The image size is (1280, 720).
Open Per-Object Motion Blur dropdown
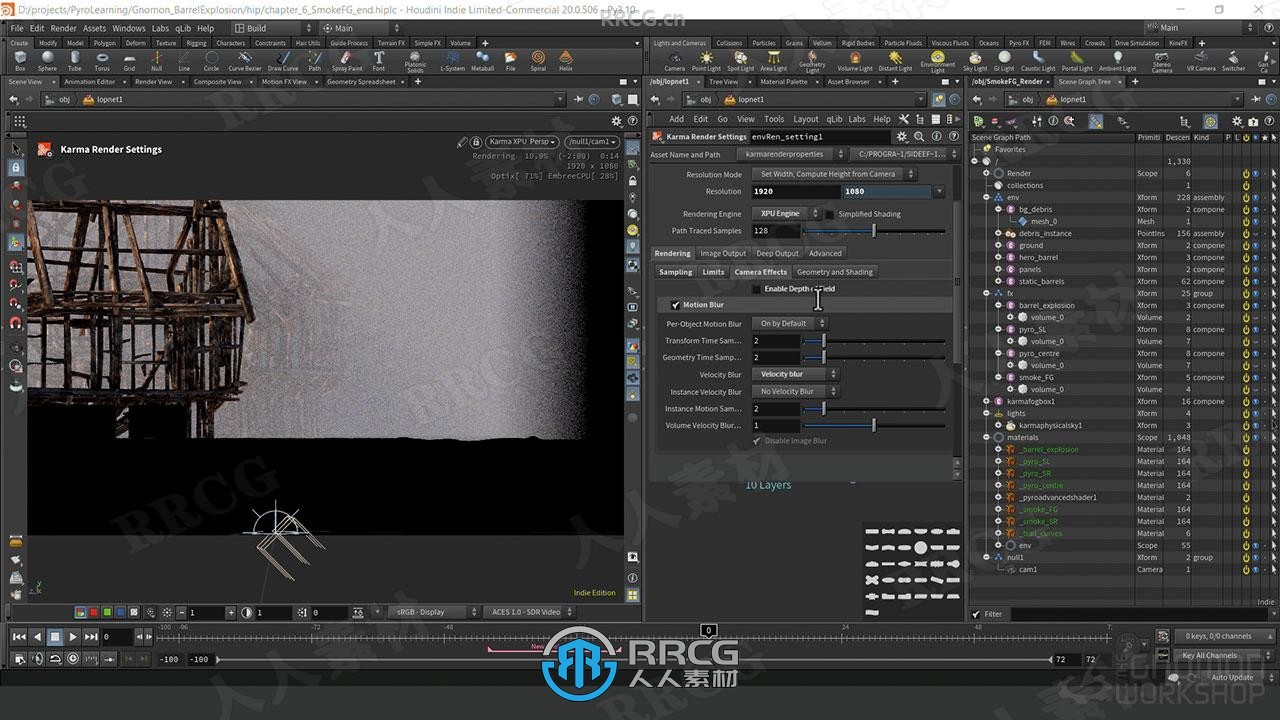pos(789,324)
